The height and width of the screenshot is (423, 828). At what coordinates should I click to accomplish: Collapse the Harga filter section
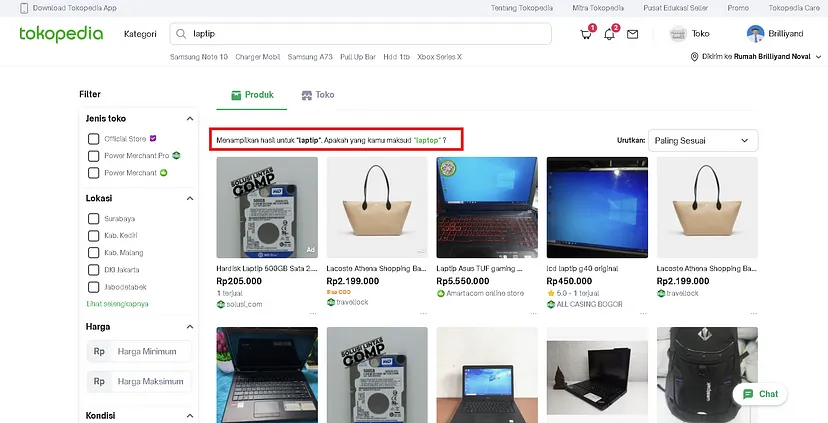point(190,327)
